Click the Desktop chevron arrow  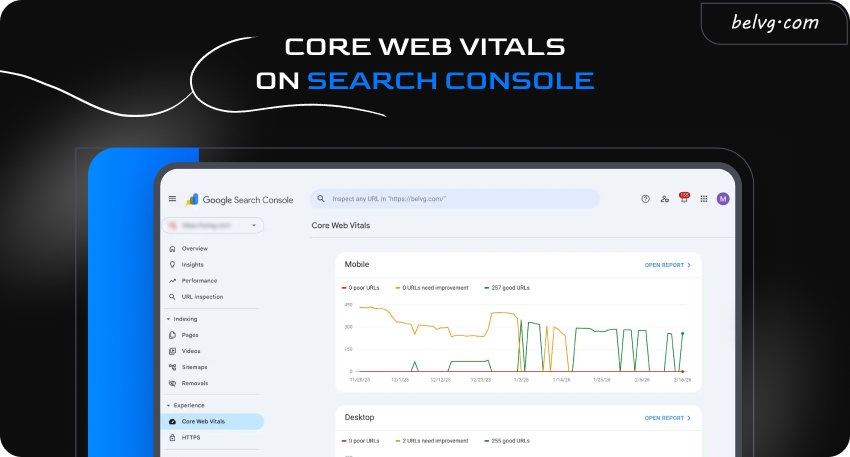(689, 418)
